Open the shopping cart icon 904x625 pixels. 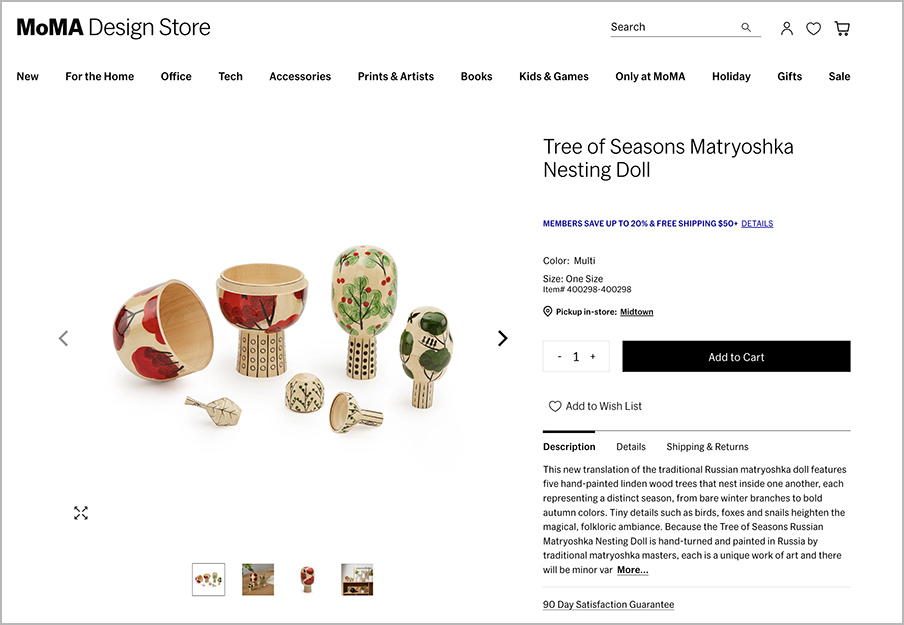(842, 29)
